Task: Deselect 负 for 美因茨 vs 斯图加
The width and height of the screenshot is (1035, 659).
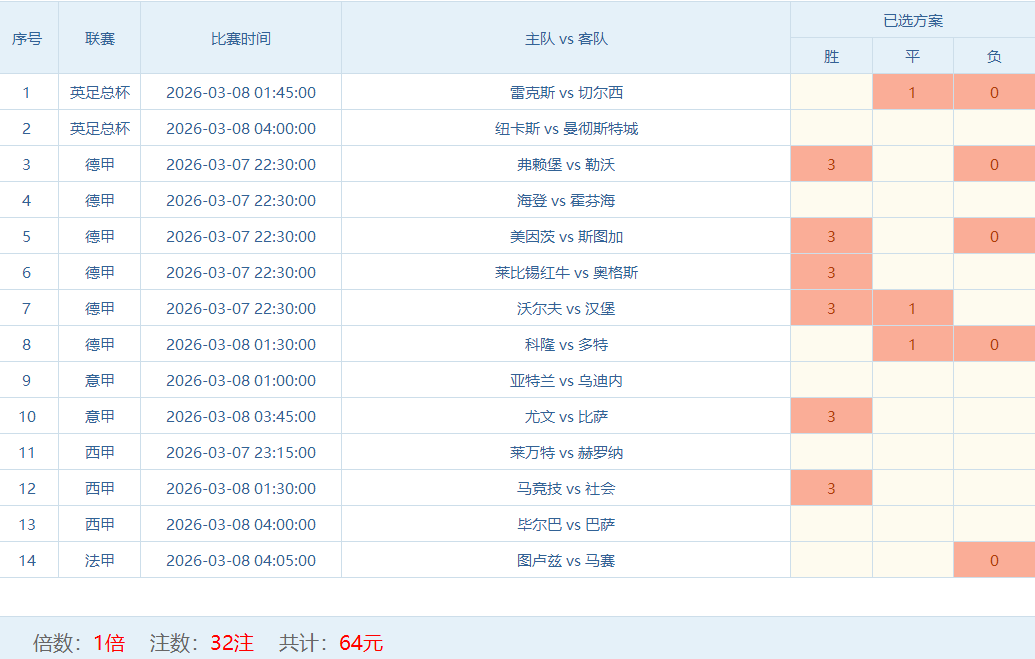Action: coord(993,237)
